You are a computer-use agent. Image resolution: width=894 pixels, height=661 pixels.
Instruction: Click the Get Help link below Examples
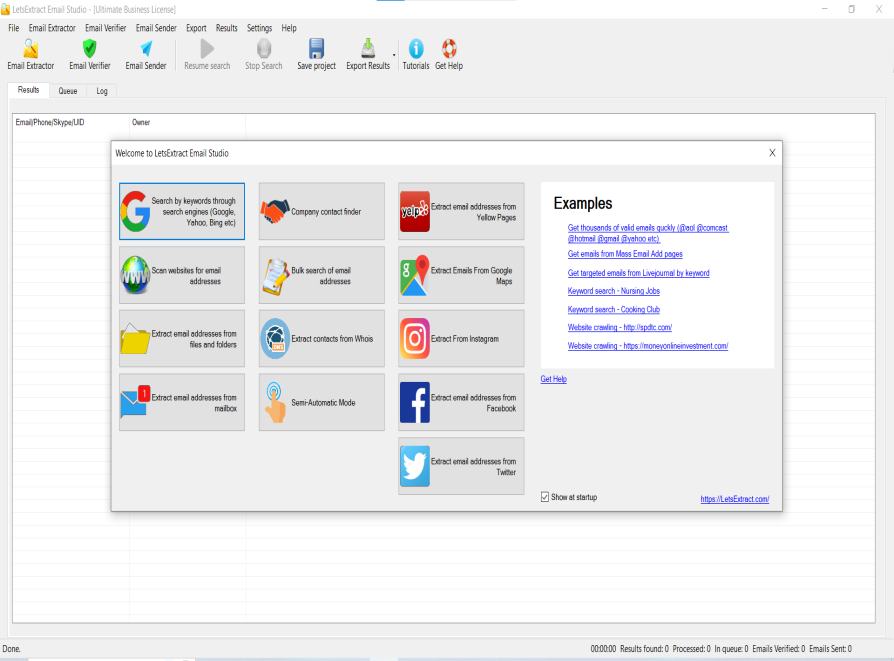(554, 379)
